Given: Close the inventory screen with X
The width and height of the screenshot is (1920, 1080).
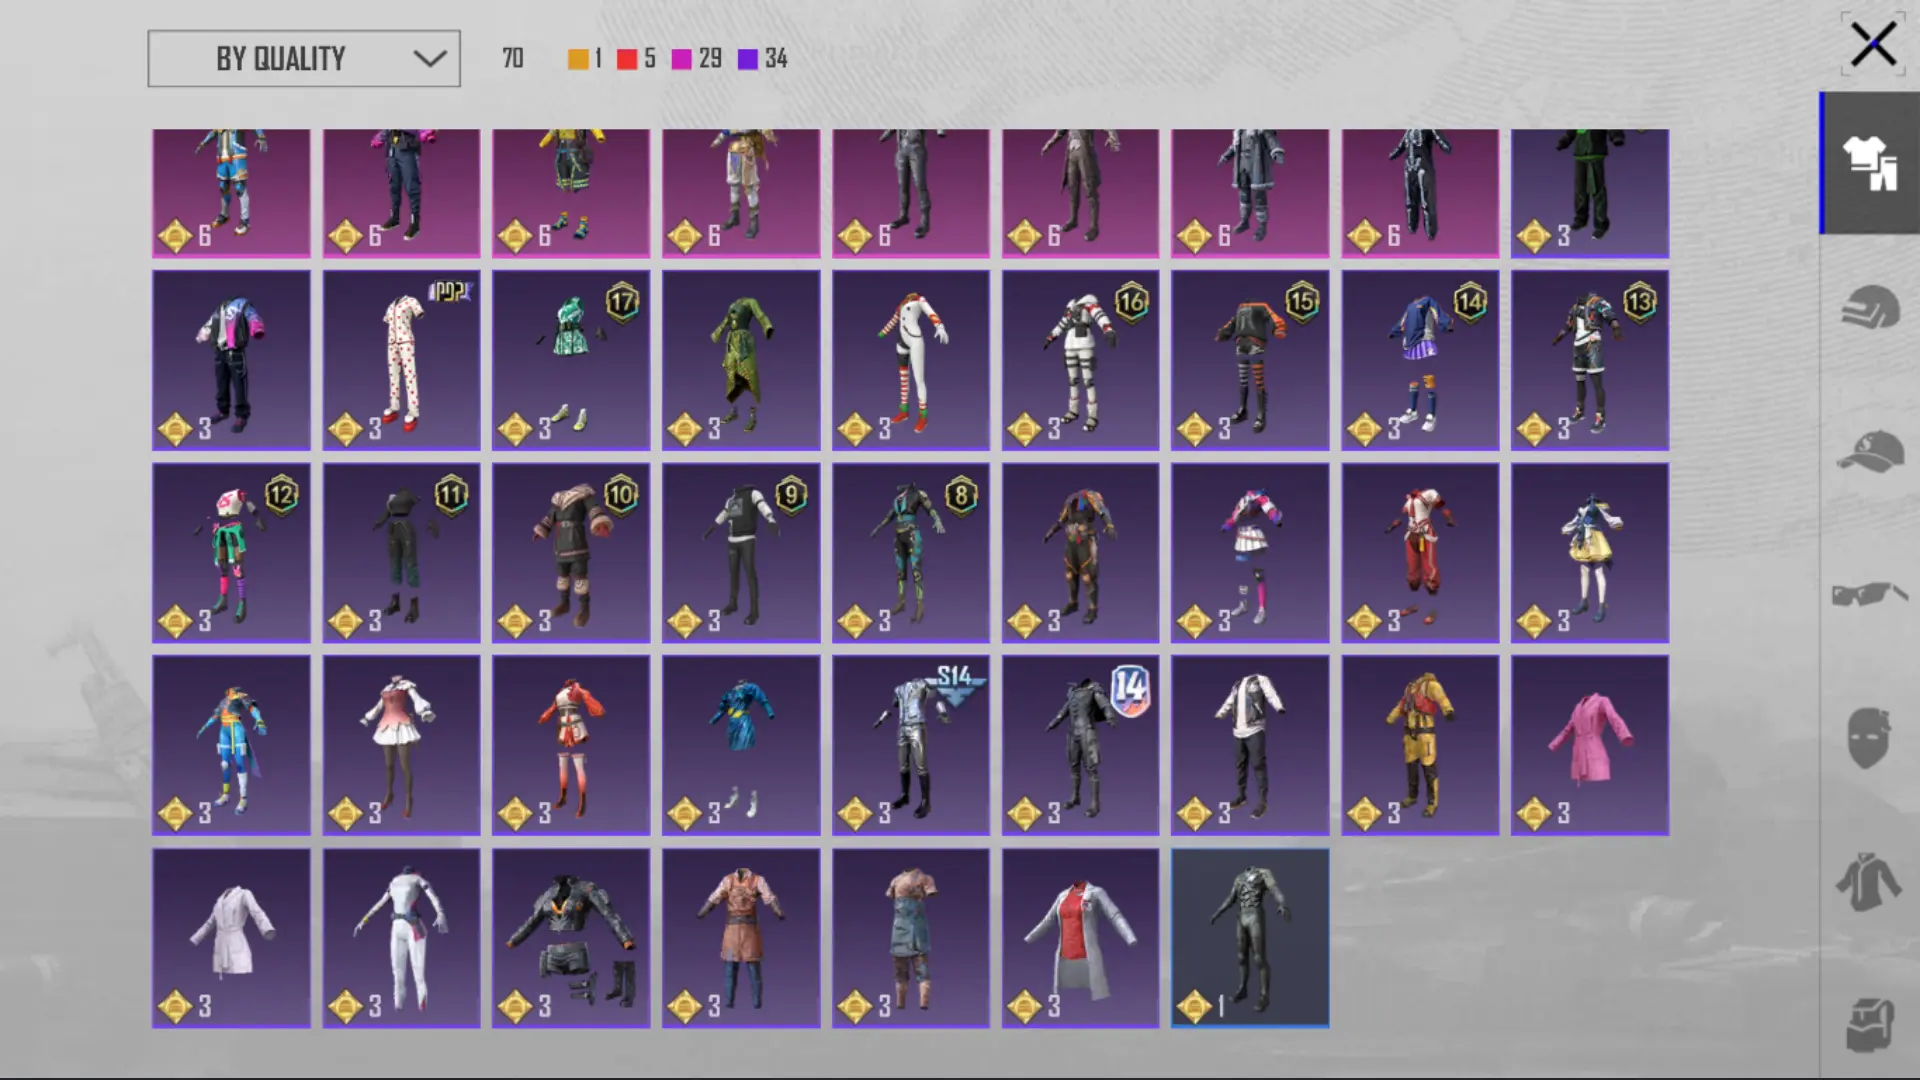Looking at the screenshot, I should click(x=1872, y=45).
